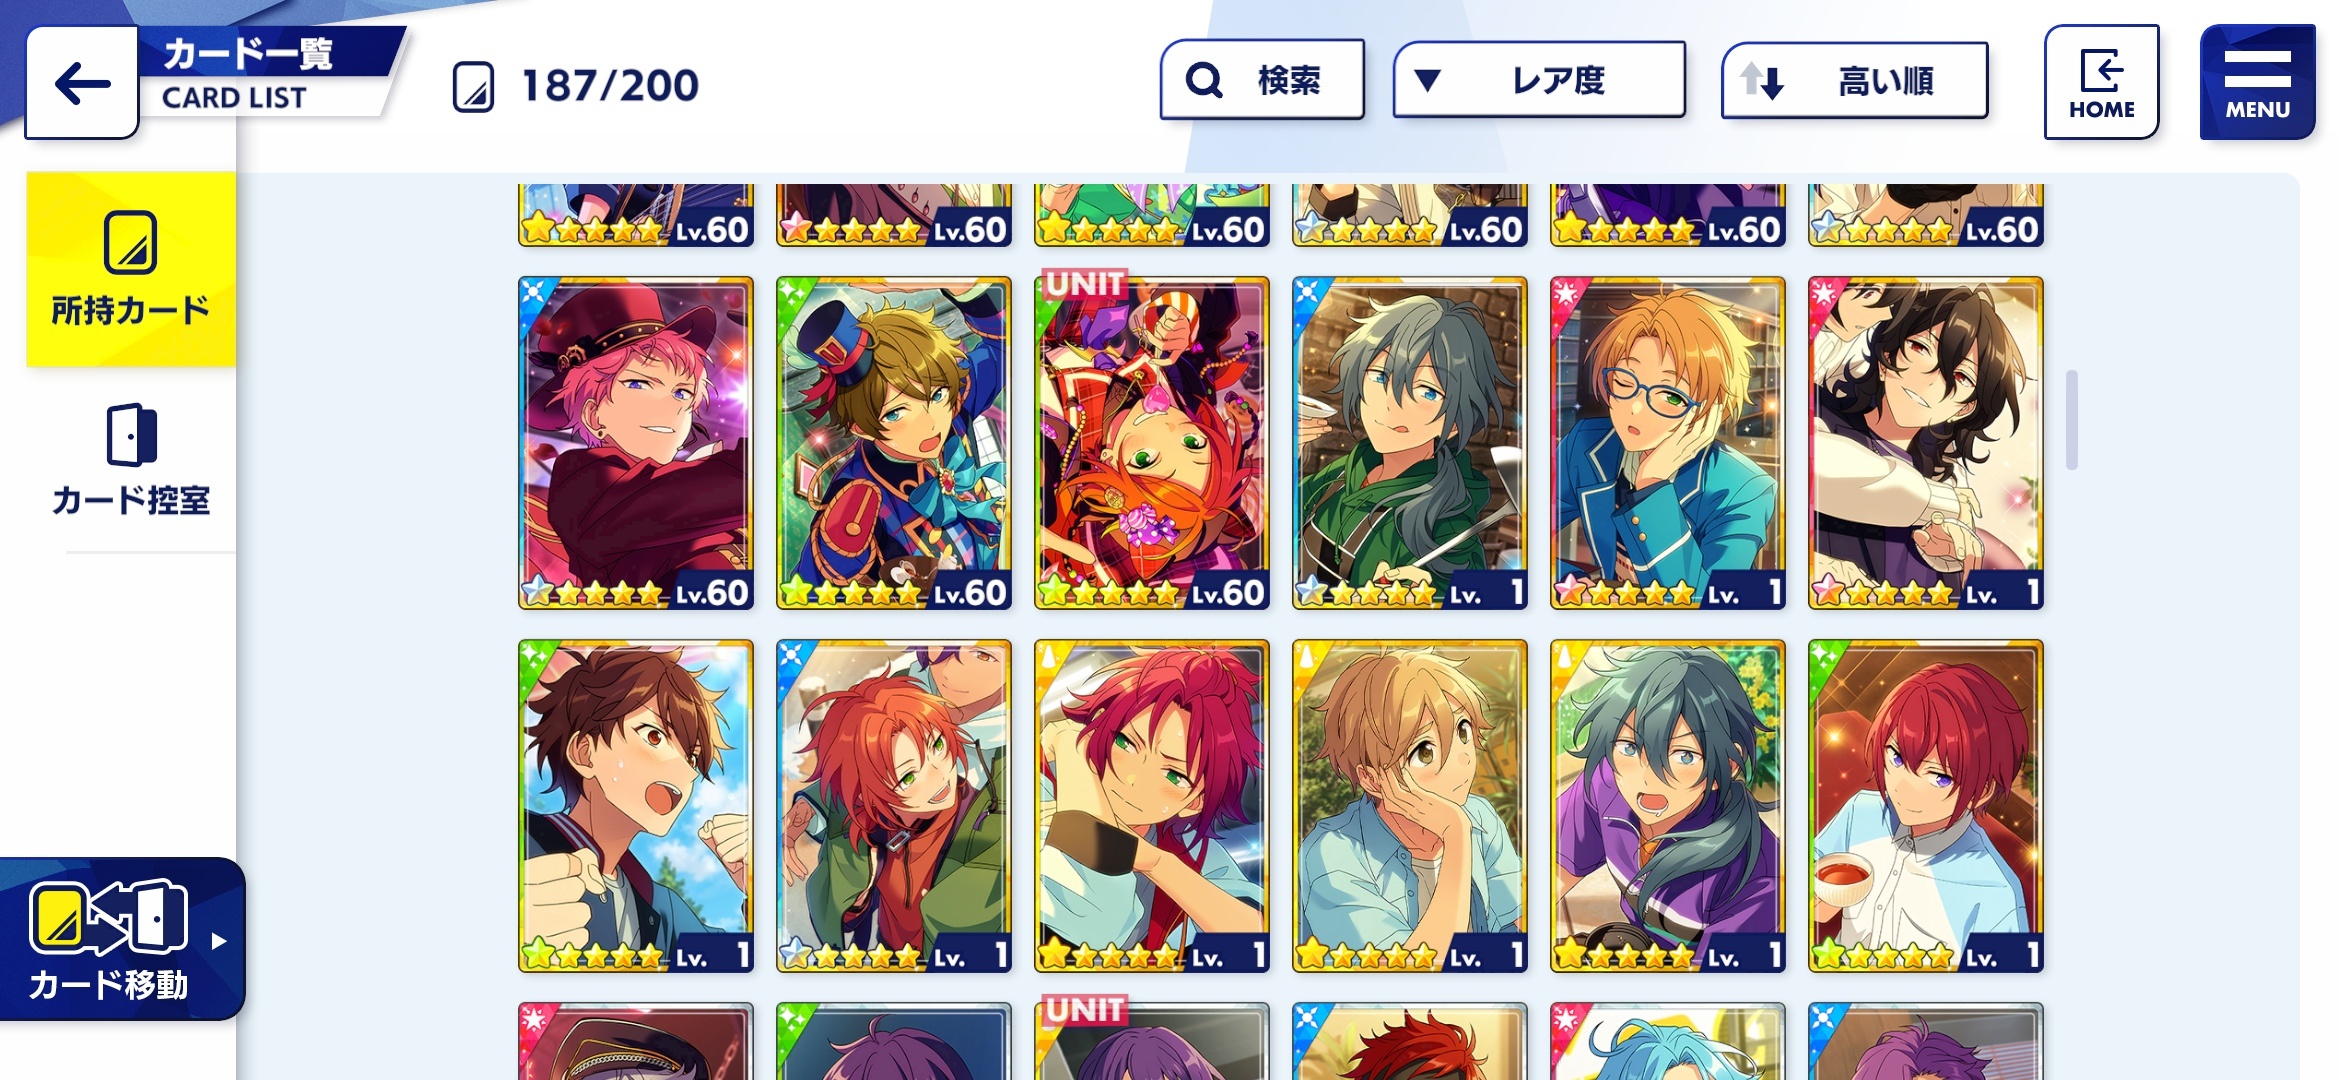Toggle the 高い順 sort order
Image resolution: width=2340 pixels, height=1080 pixels.
(x=1854, y=80)
